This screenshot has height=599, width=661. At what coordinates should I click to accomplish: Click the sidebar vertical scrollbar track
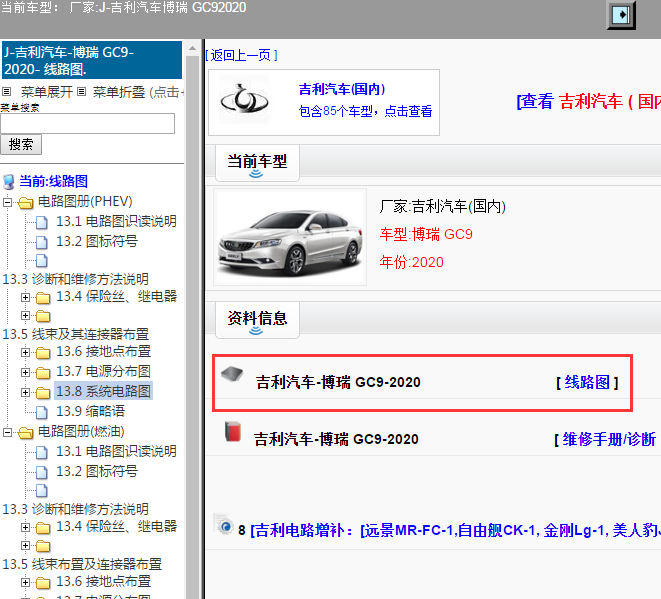pyautogui.click(x=192, y=327)
